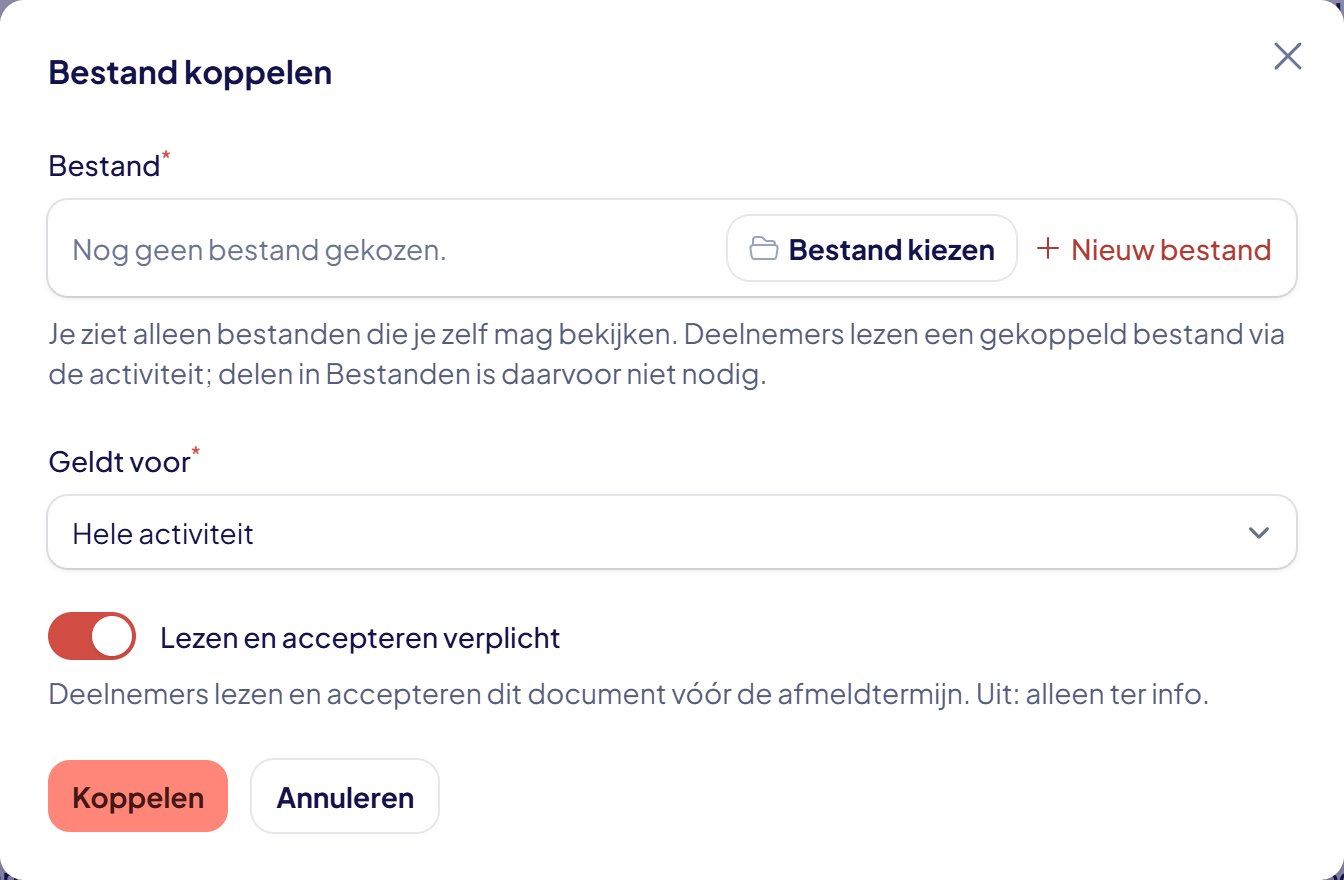Close the Bestand koppelen dialog
1344x880 pixels.
(1287, 57)
